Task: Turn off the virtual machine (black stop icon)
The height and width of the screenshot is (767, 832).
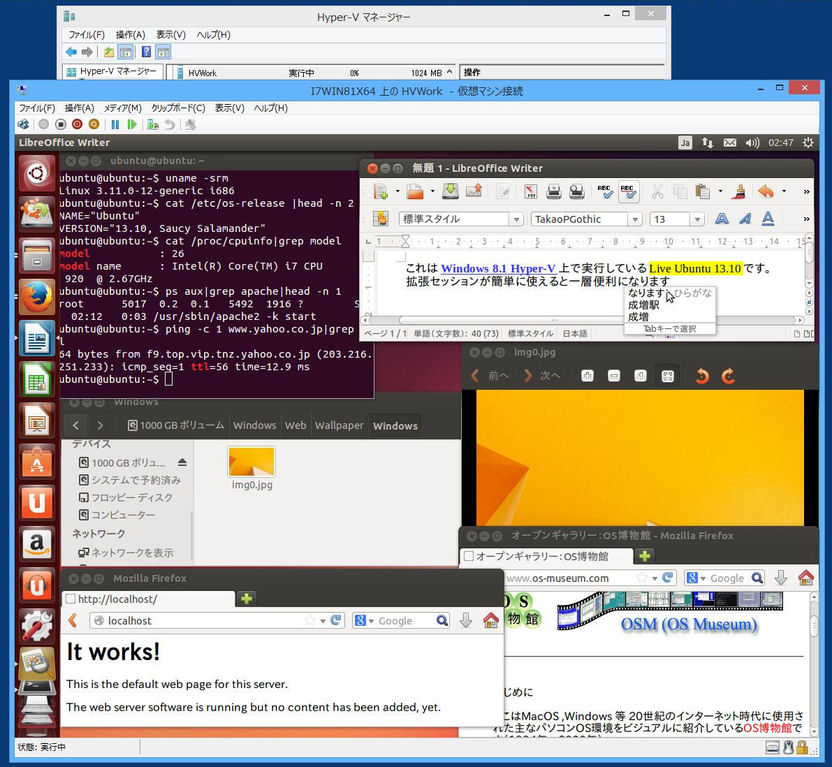Action: tap(60, 125)
